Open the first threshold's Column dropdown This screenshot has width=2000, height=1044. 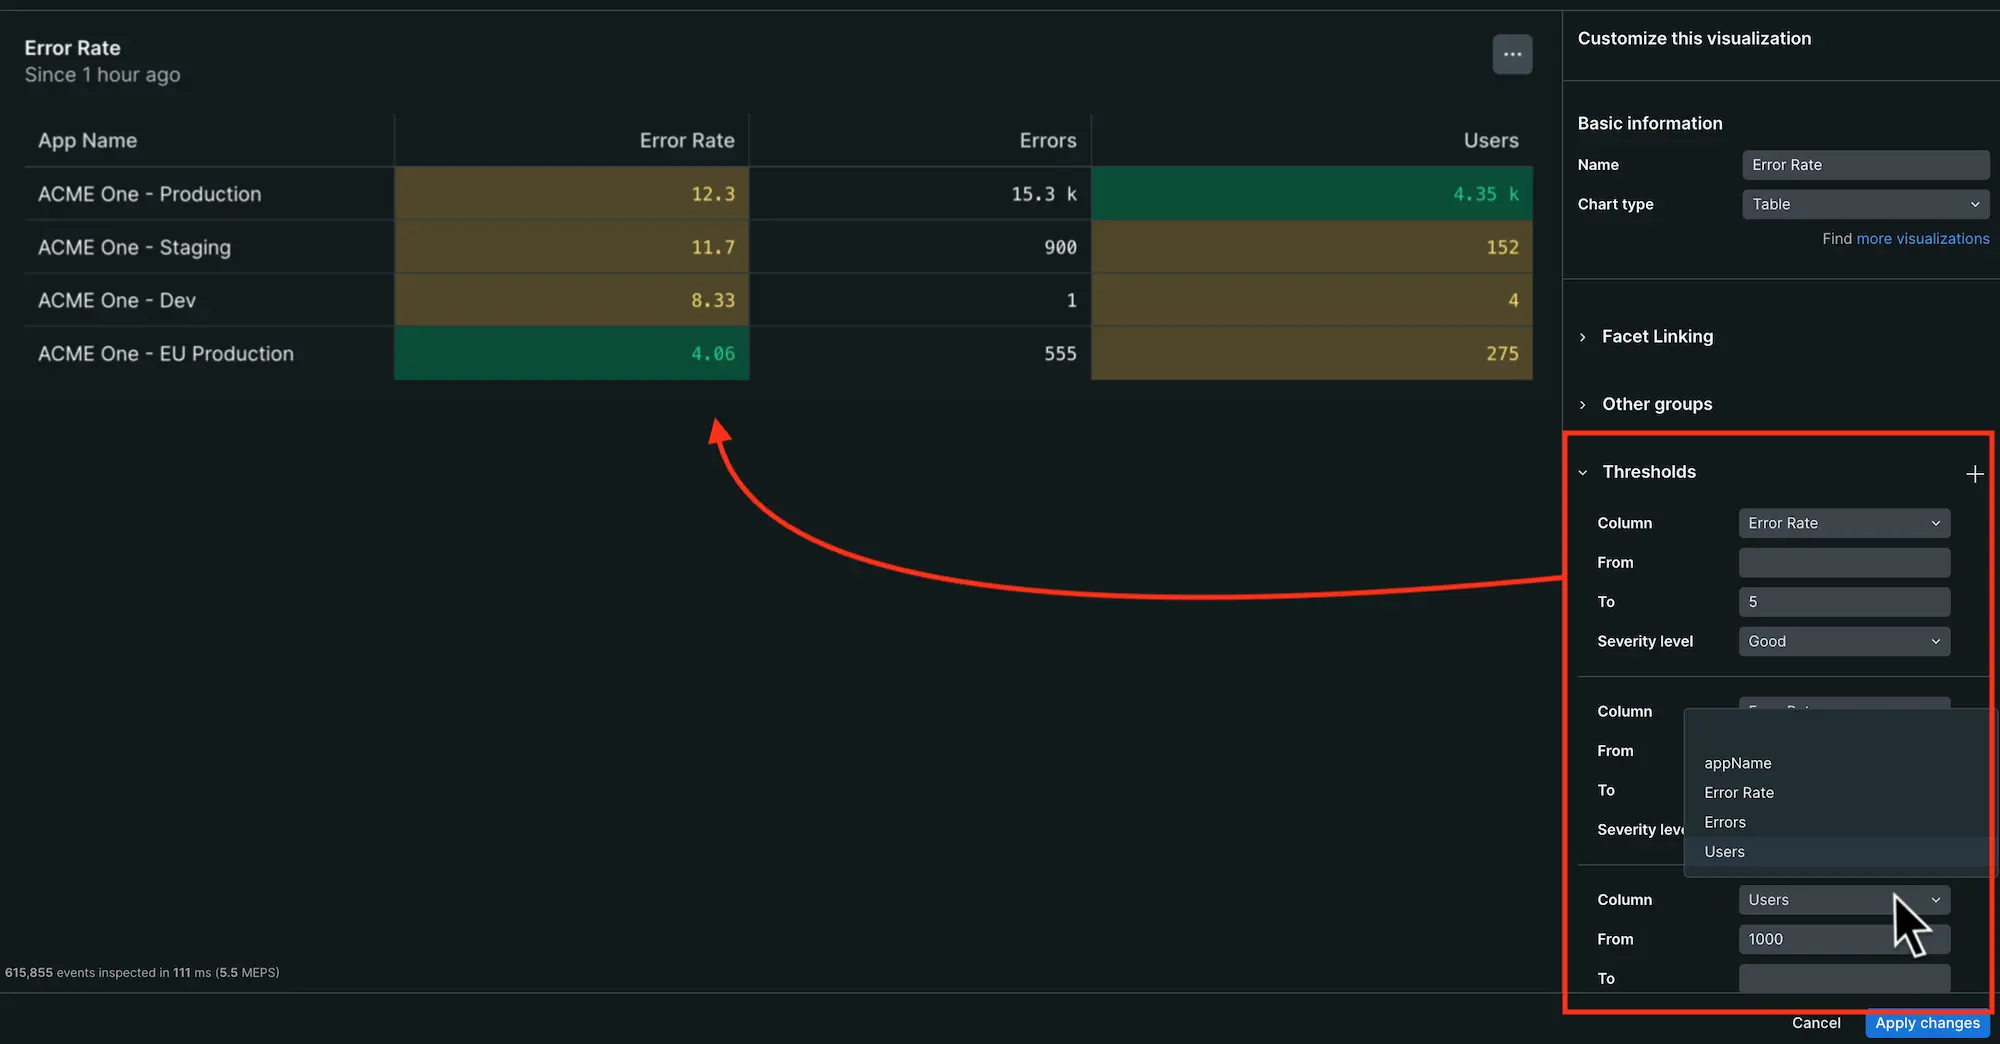pos(1843,522)
